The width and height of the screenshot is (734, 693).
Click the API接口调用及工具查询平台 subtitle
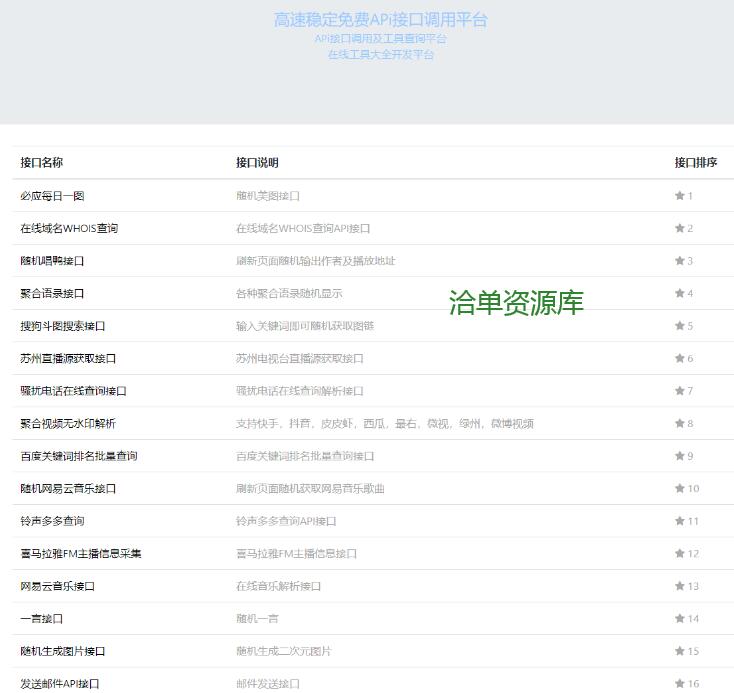381,38
